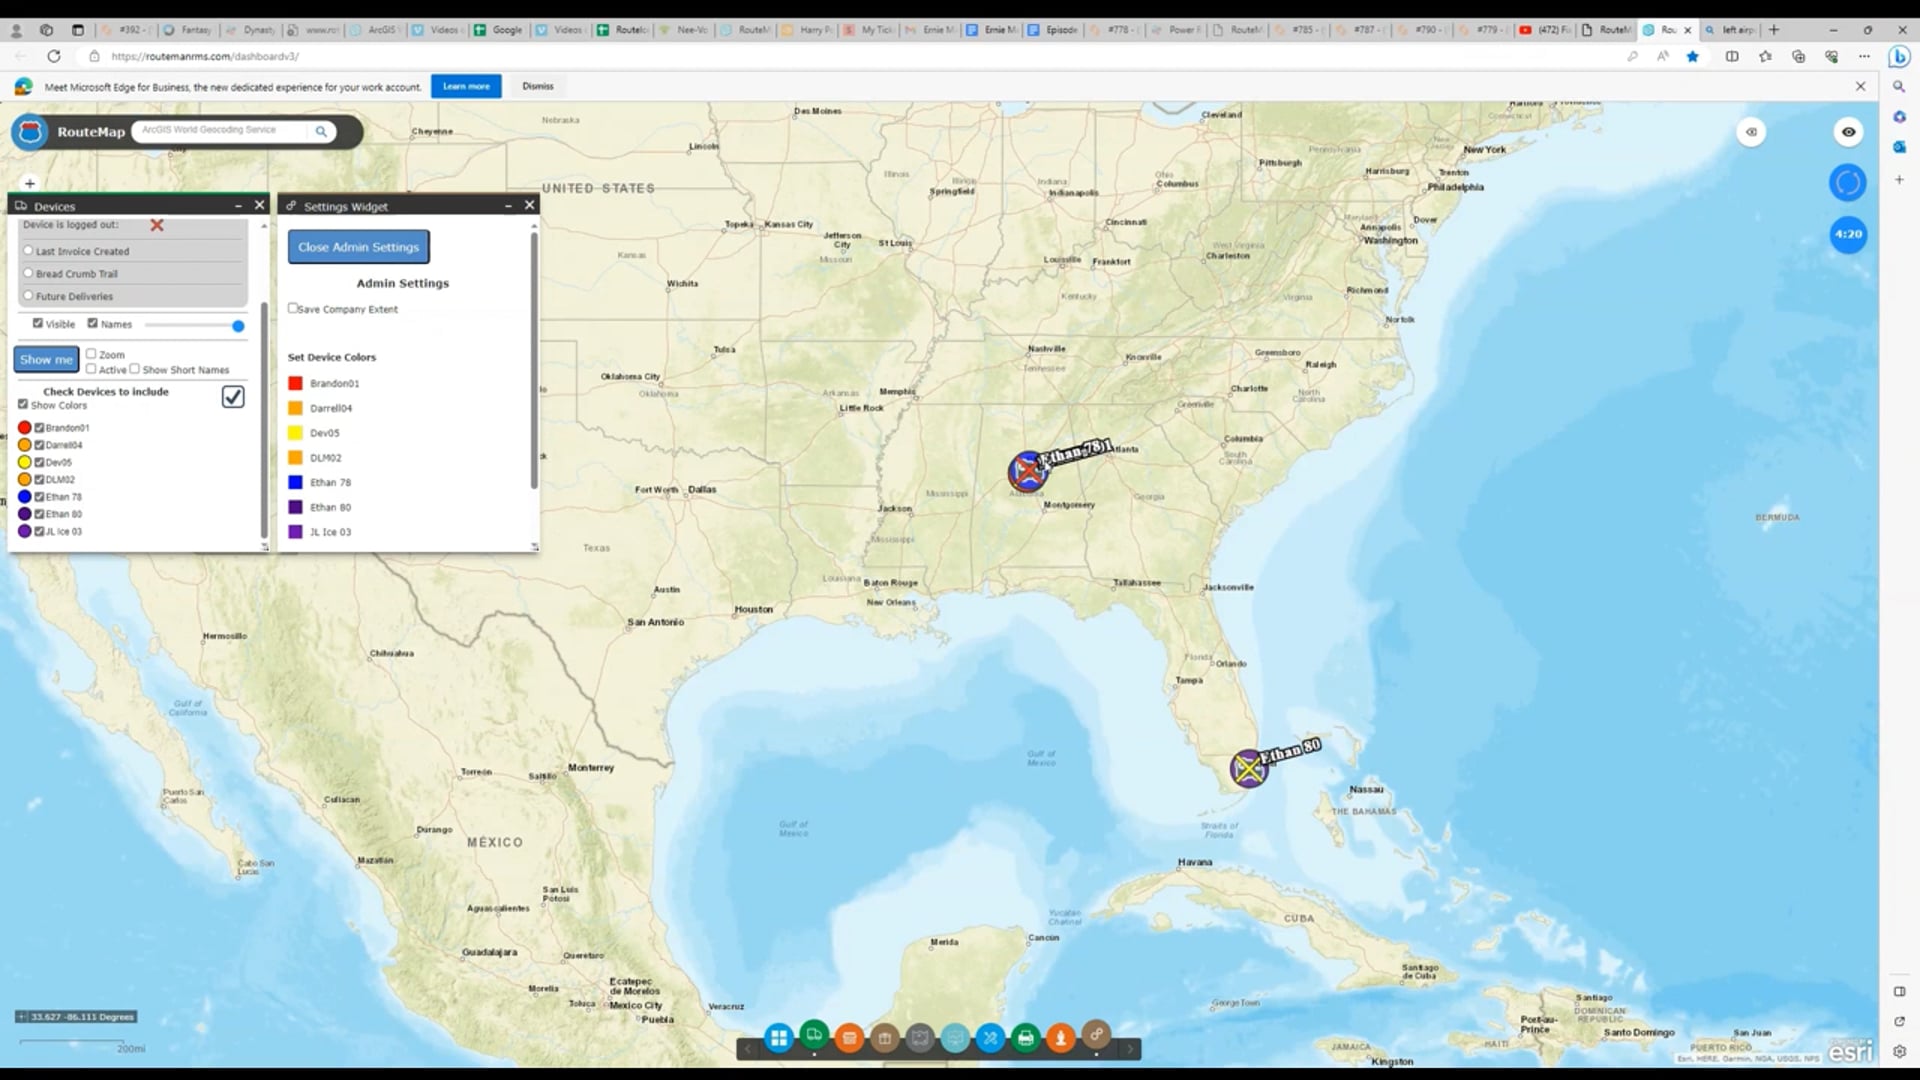Open the brown Settings Widget link icon in dock
This screenshot has height=1080, width=1920.
1096,1035
